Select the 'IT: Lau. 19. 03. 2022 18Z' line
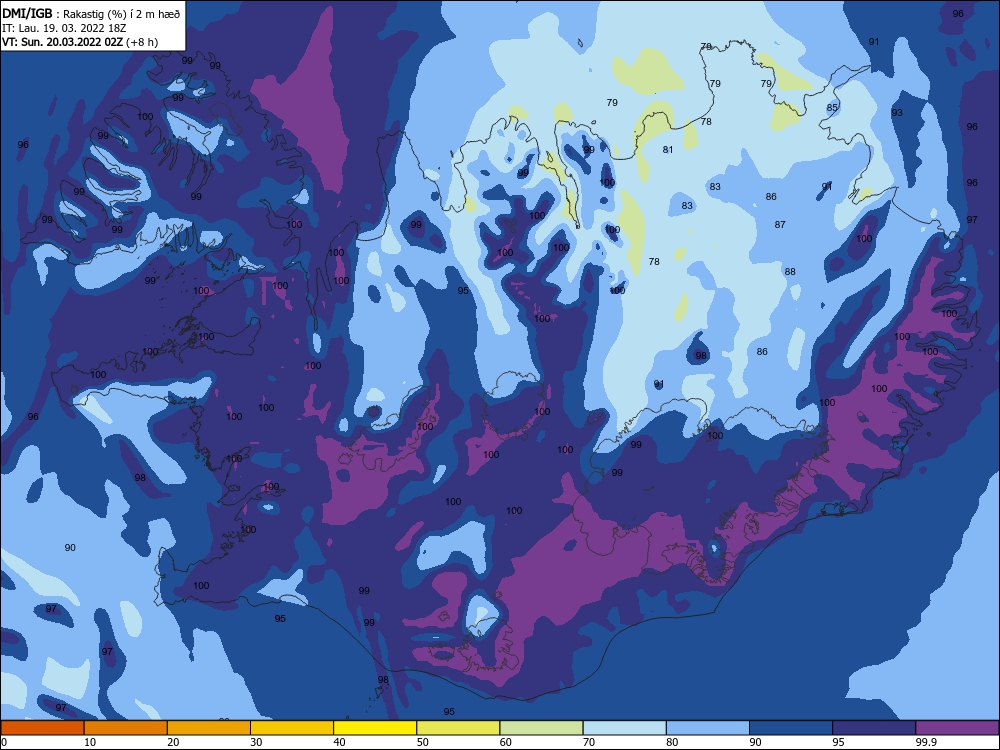Screen dimensions: 1000x750 pos(64,28)
